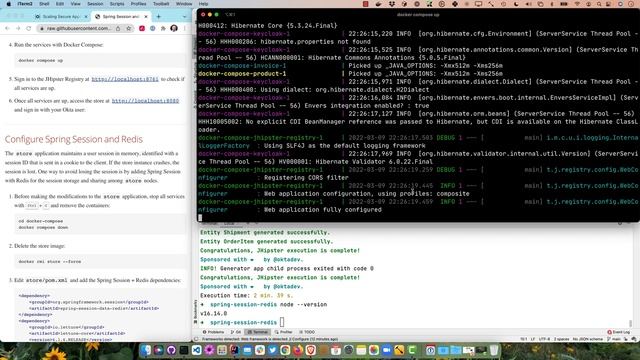This screenshot has width=640, height=360.
Task: Open the Problems tool window tab
Action: 213,332
